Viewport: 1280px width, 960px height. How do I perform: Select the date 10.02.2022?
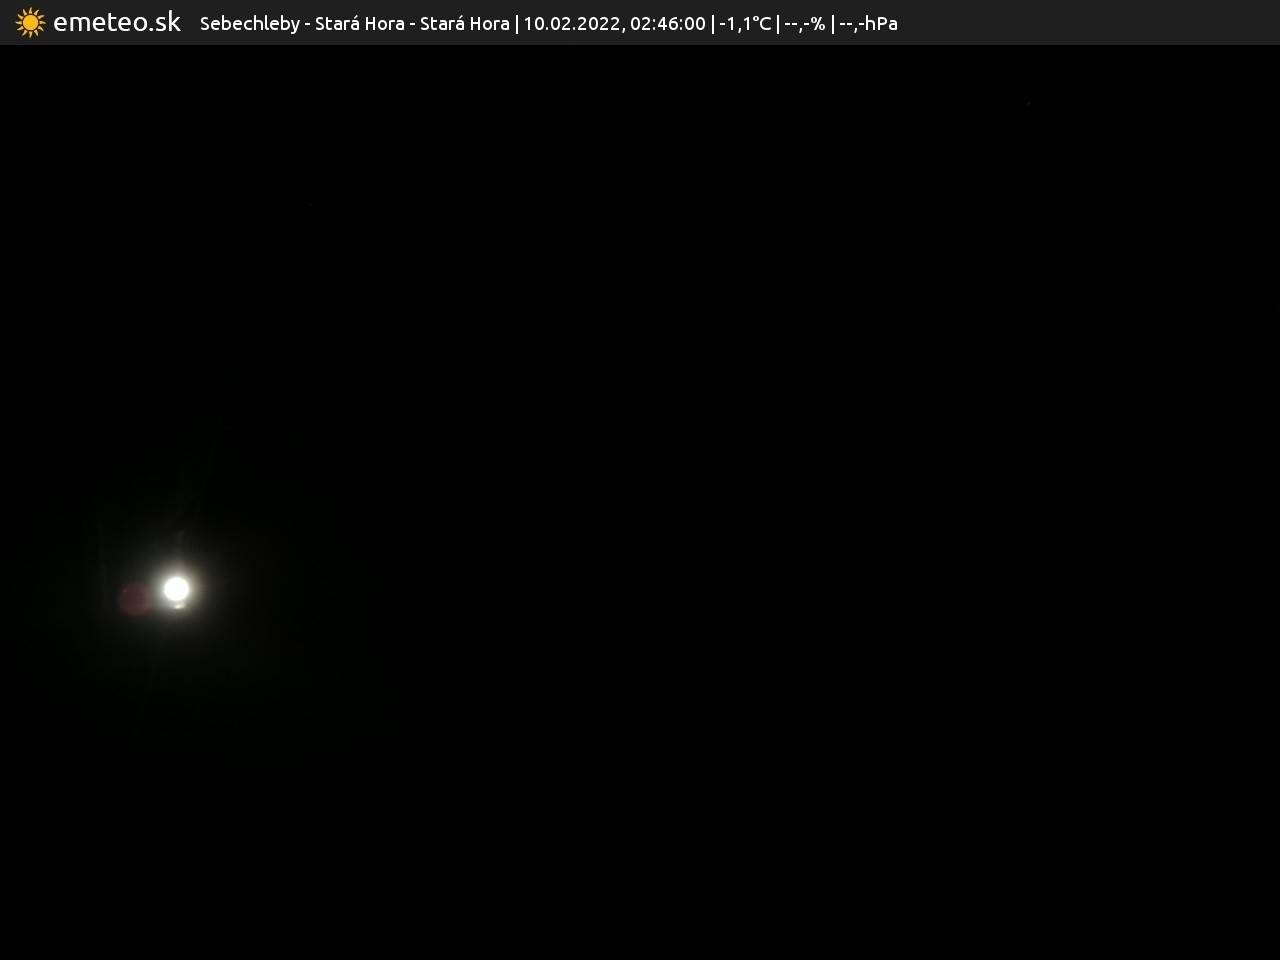(x=571, y=23)
